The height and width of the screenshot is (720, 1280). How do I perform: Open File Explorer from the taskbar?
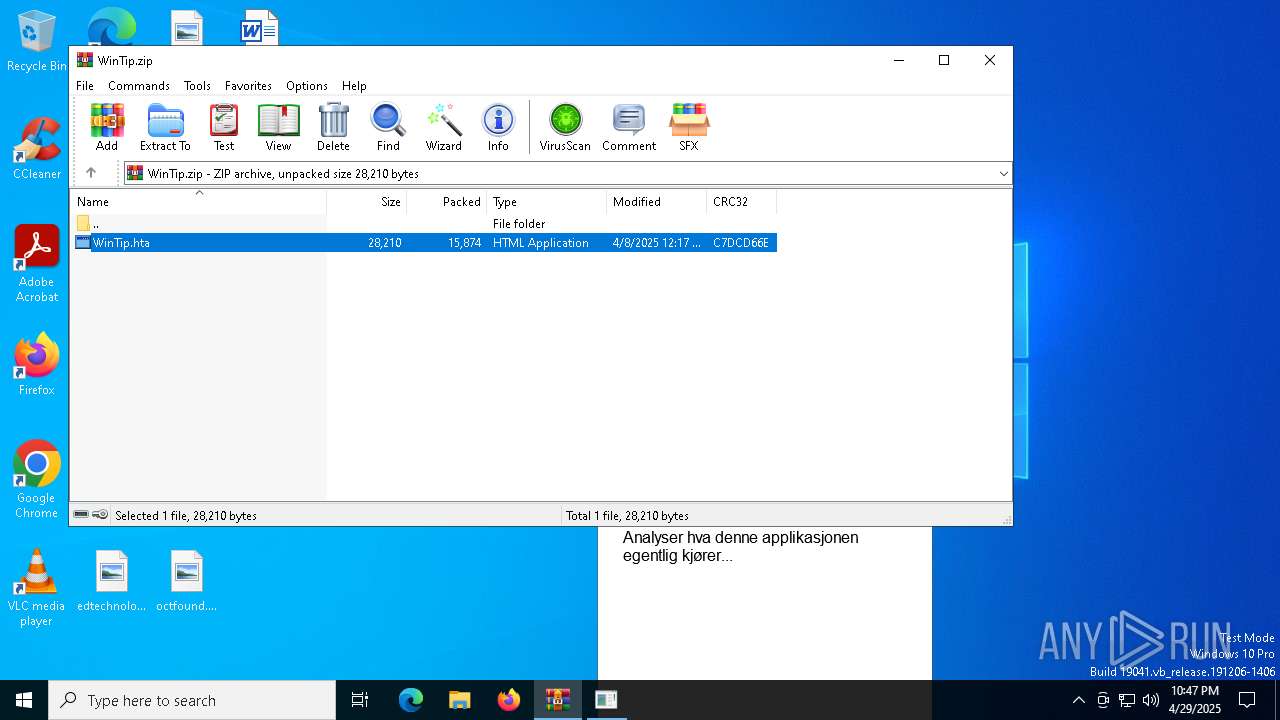point(459,700)
